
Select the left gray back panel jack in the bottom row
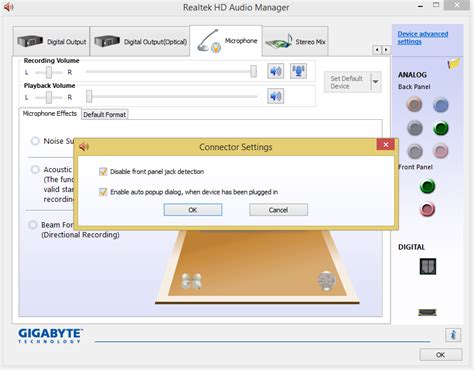click(415, 151)
